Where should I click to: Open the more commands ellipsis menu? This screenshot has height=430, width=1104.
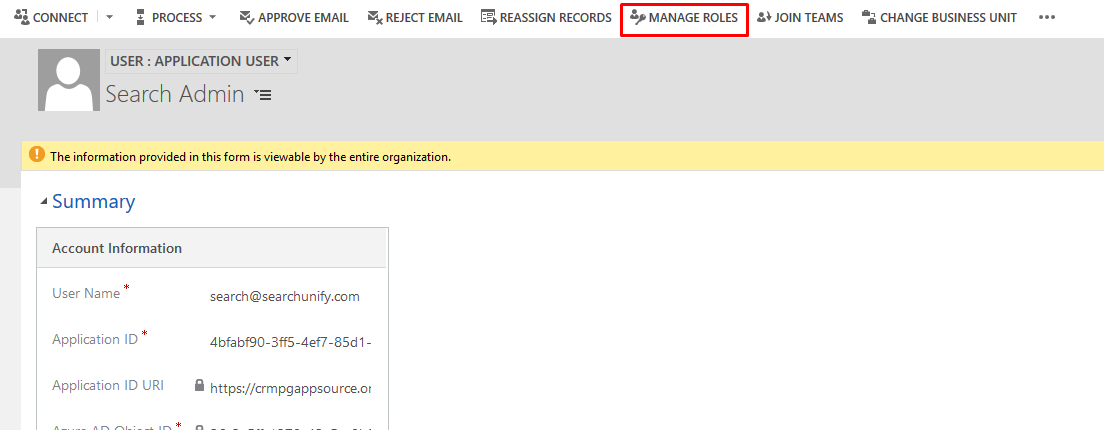[x=1047, y=18]
